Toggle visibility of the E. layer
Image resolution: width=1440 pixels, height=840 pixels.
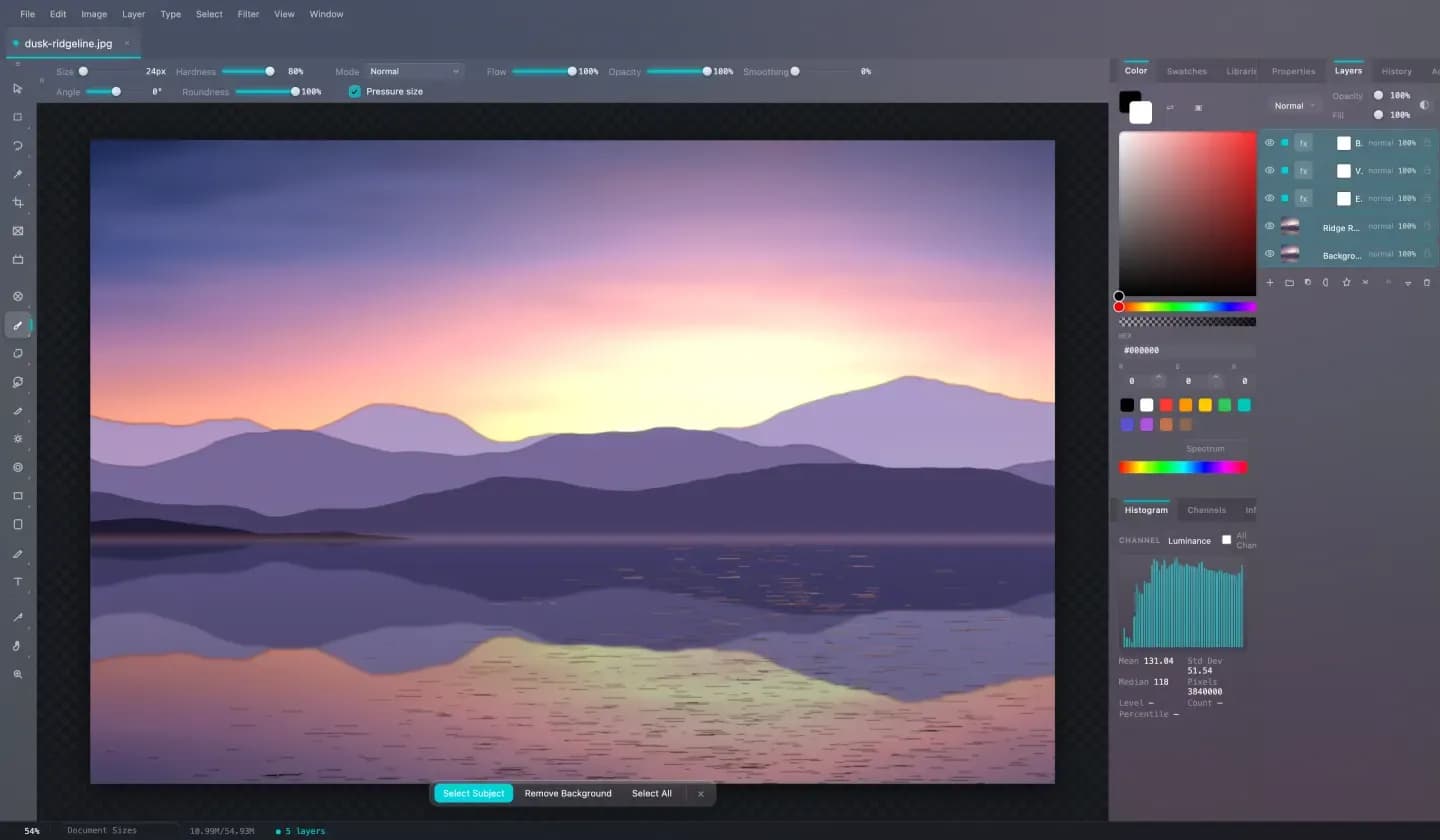click(1270, 198)
